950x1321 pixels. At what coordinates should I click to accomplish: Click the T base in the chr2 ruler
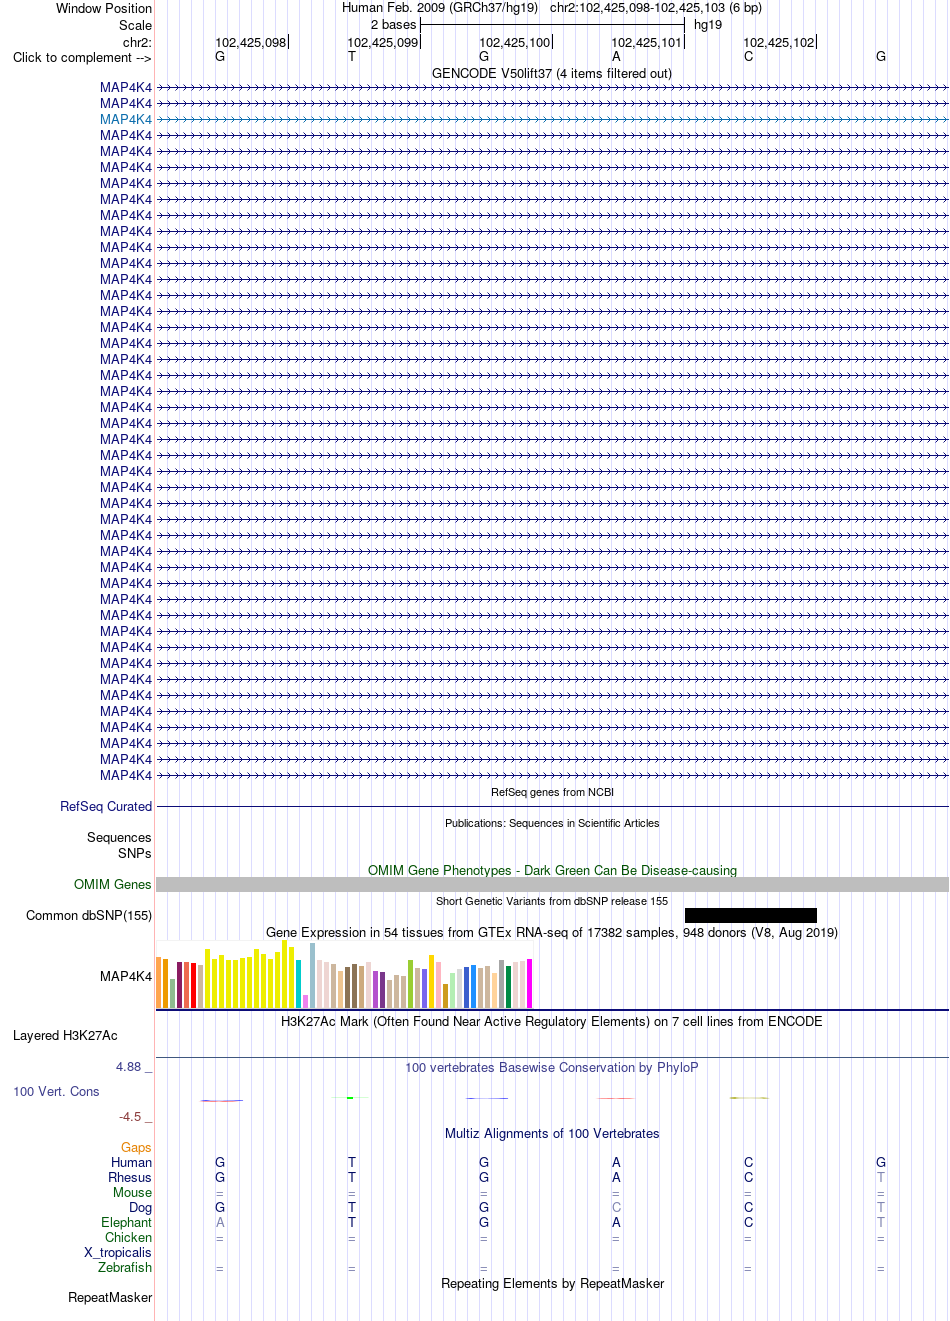352,57
